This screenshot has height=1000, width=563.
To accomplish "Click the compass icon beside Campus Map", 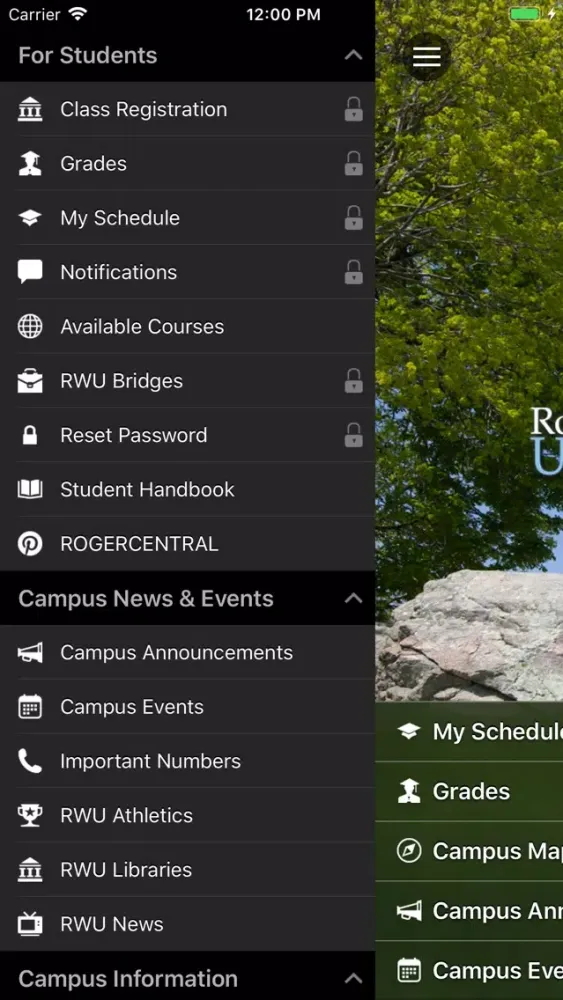I will click(x=409, y=851).
